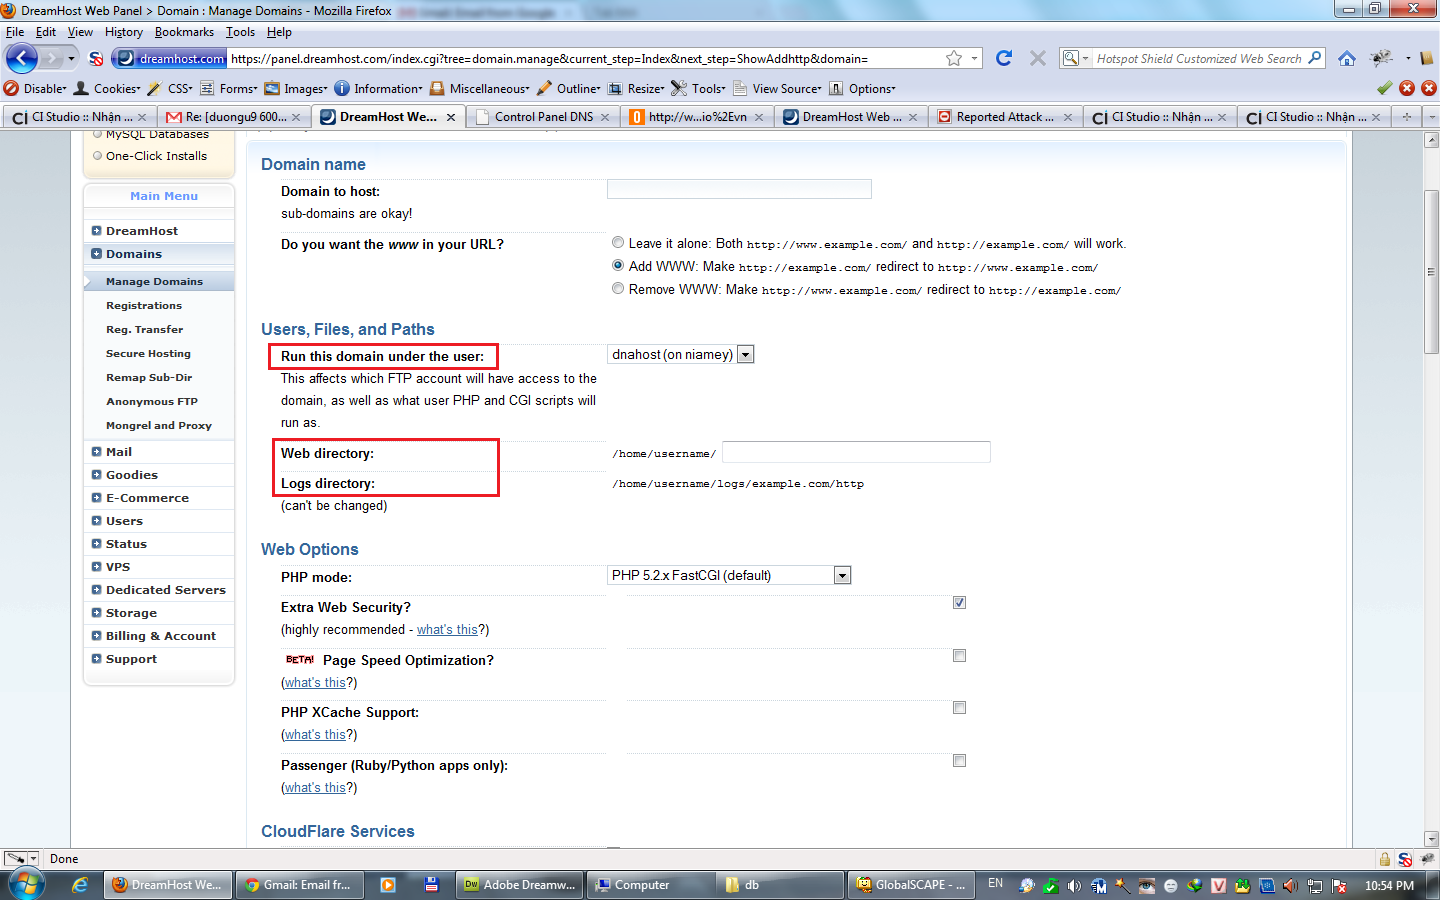Image resolution: width=1440 pixels, height=900 pixels.
Task: Open the user dropdown showing dnahost
Action: pos(680,354)
